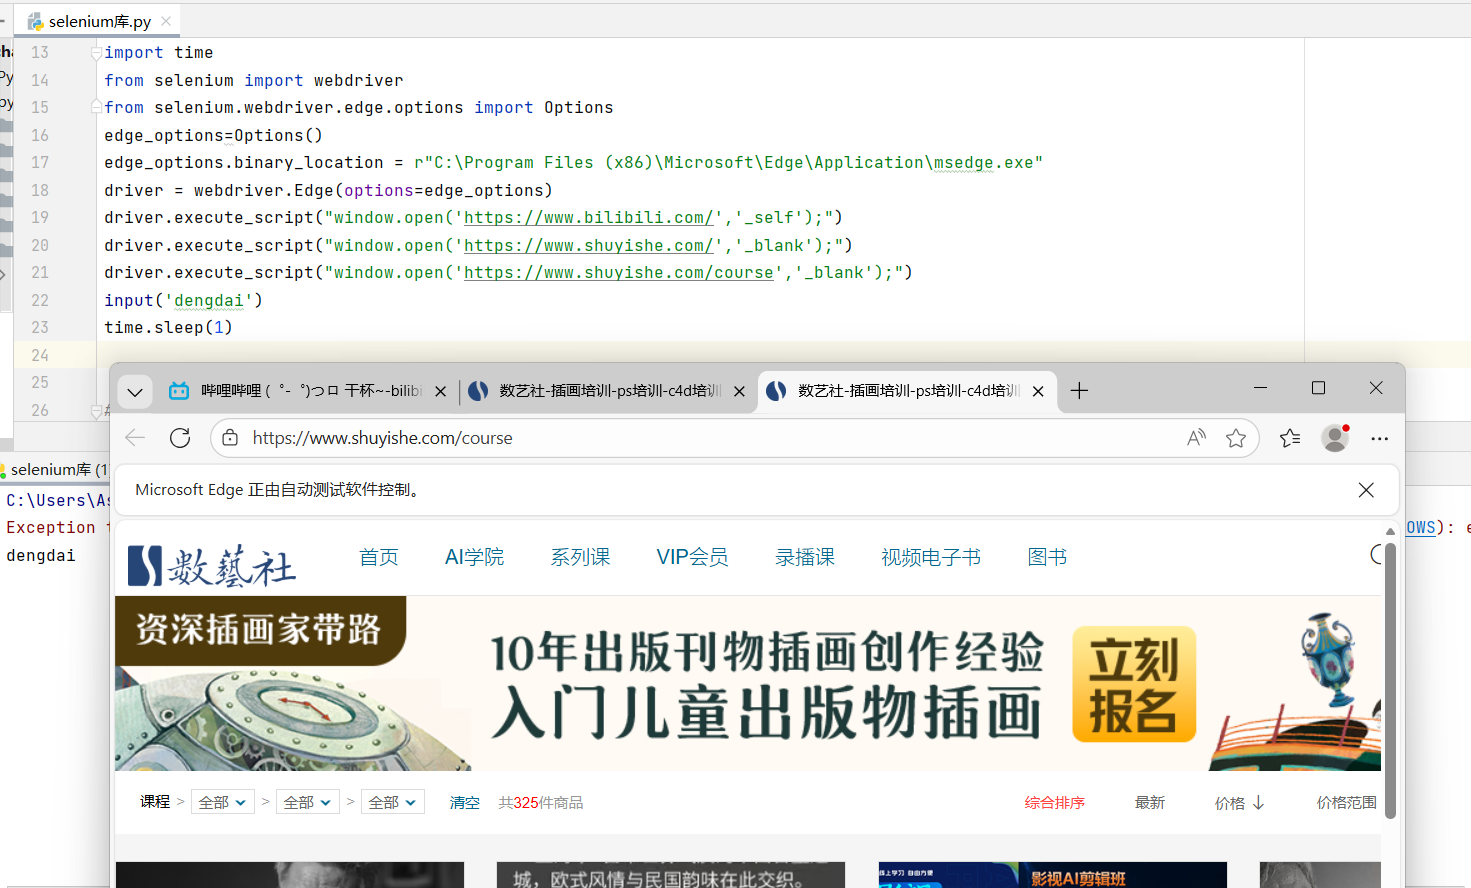Go back in Edge browser
1471x888 pixels.
[135, 438]
